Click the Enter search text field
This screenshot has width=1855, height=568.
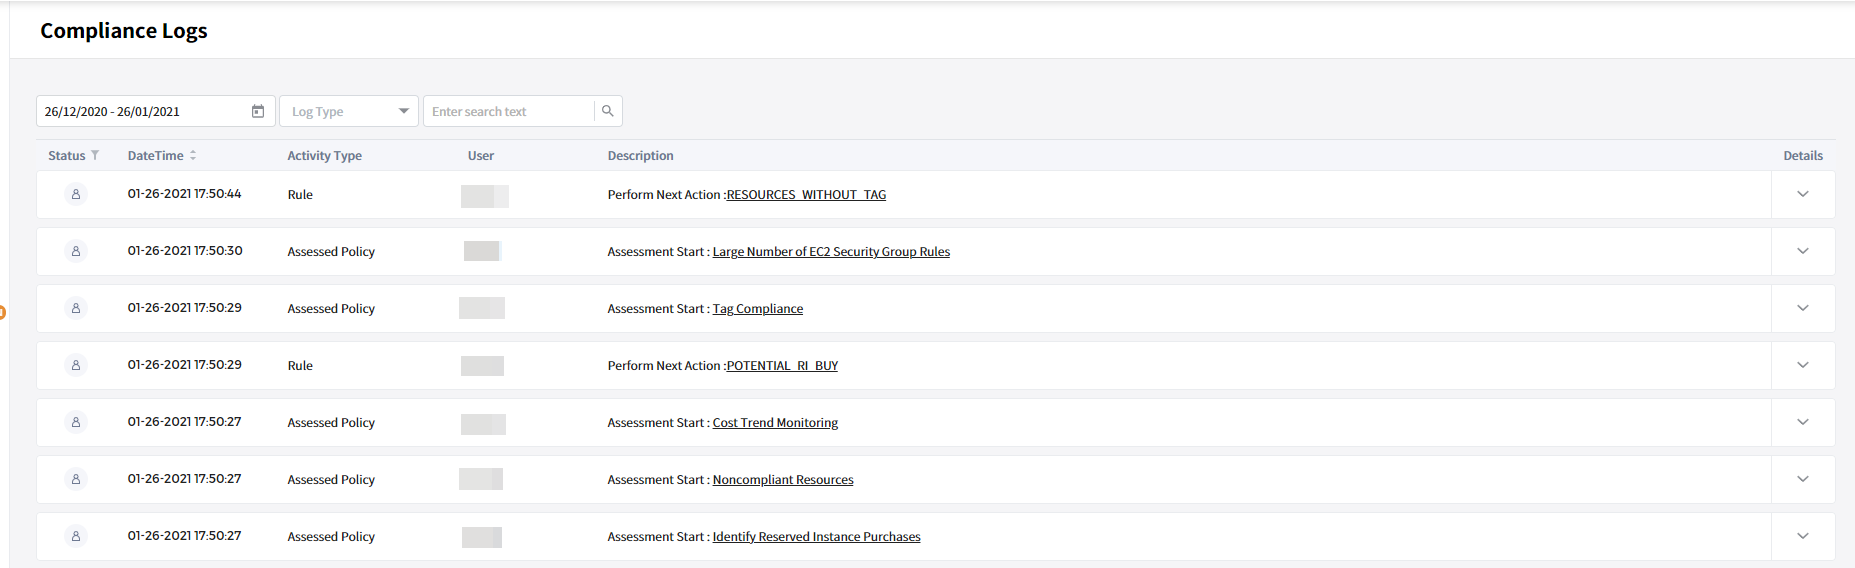click(508, 111)
